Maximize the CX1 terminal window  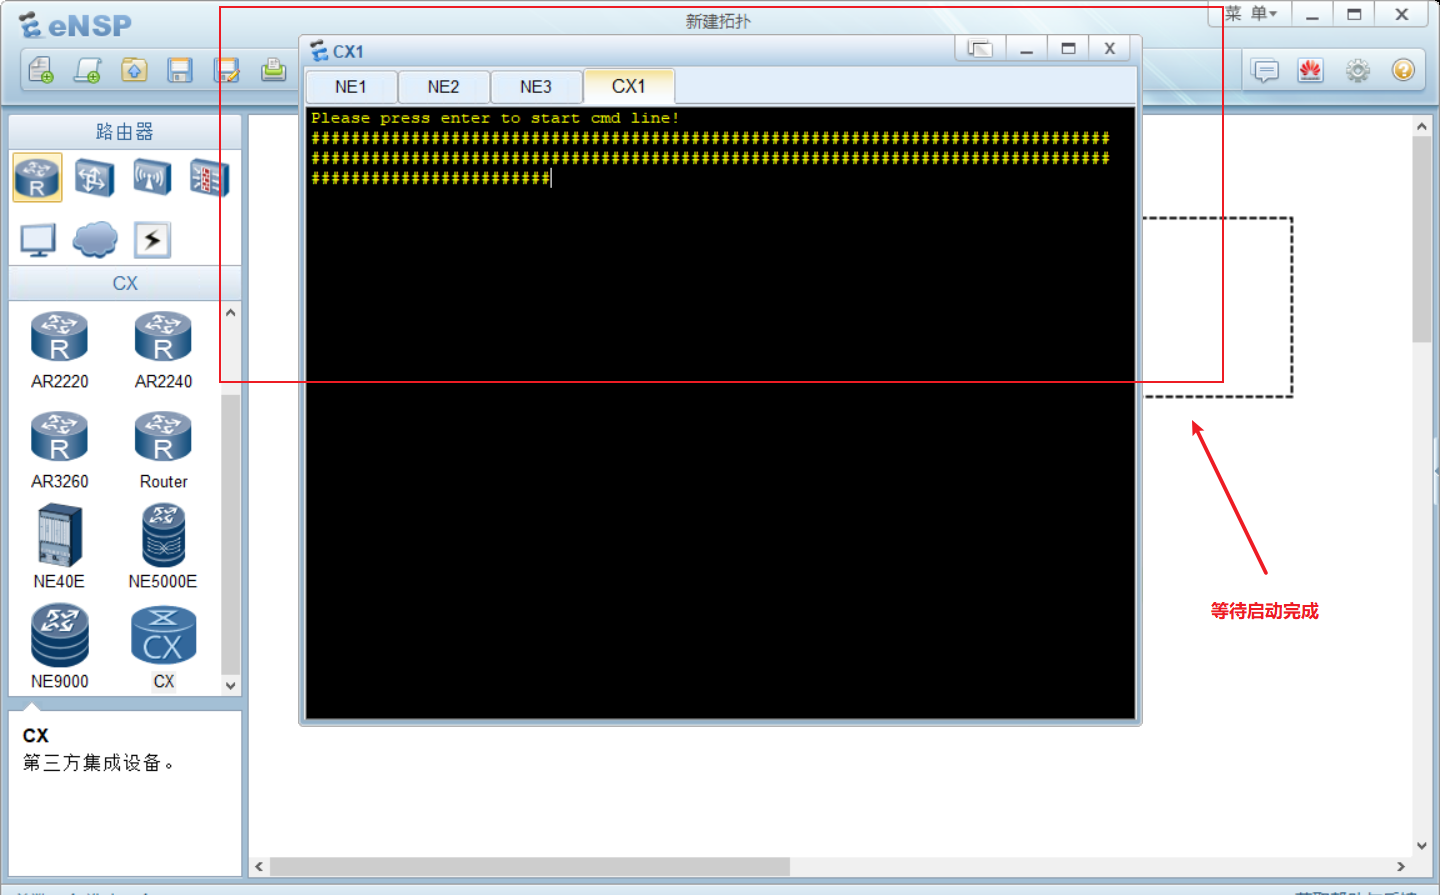pos(1068,48)
